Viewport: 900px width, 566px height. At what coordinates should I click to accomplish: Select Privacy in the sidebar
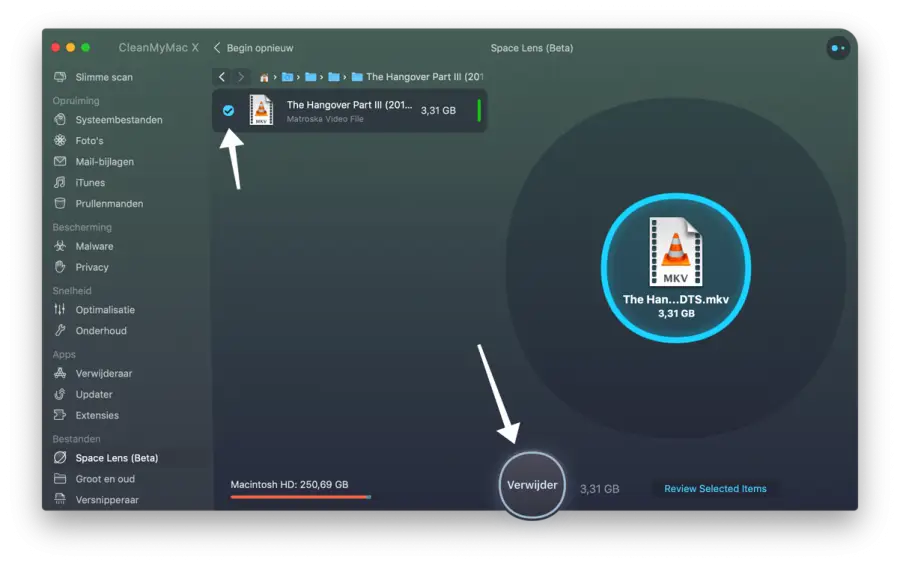tap(92, 267)
